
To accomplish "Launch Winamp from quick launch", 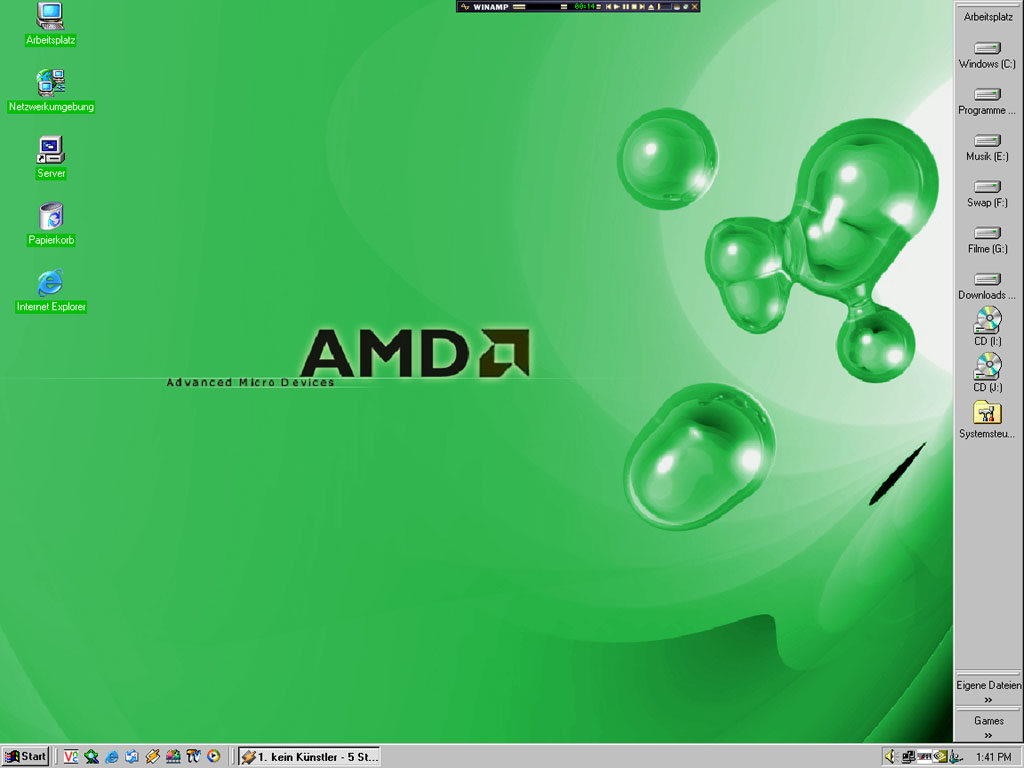I will (152, 756).
